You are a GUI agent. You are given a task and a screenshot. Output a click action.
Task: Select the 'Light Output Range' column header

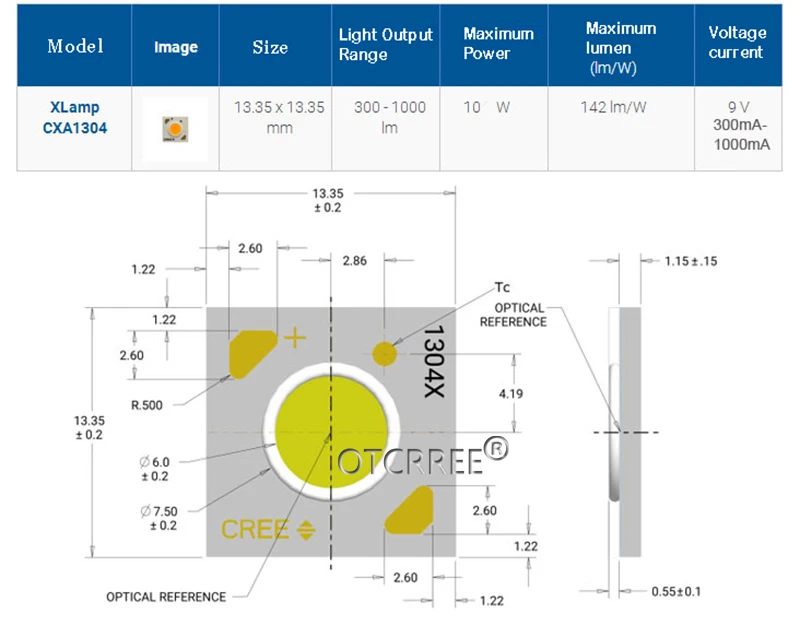point(386,44)
